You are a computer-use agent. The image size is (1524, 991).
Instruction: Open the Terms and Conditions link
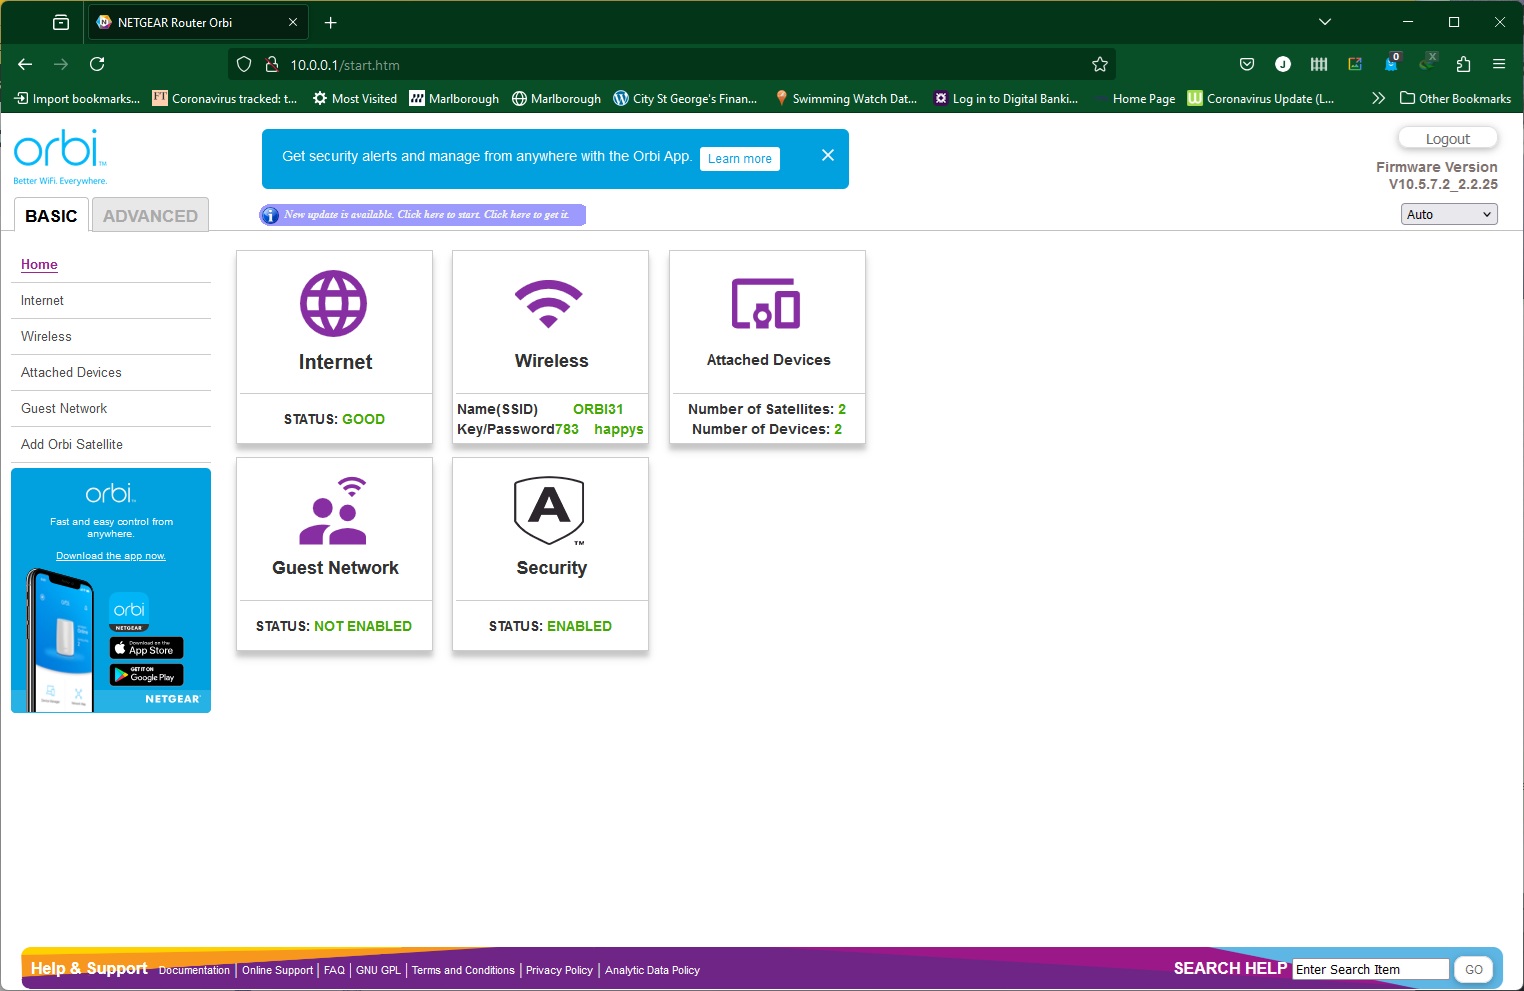(463, 970)
